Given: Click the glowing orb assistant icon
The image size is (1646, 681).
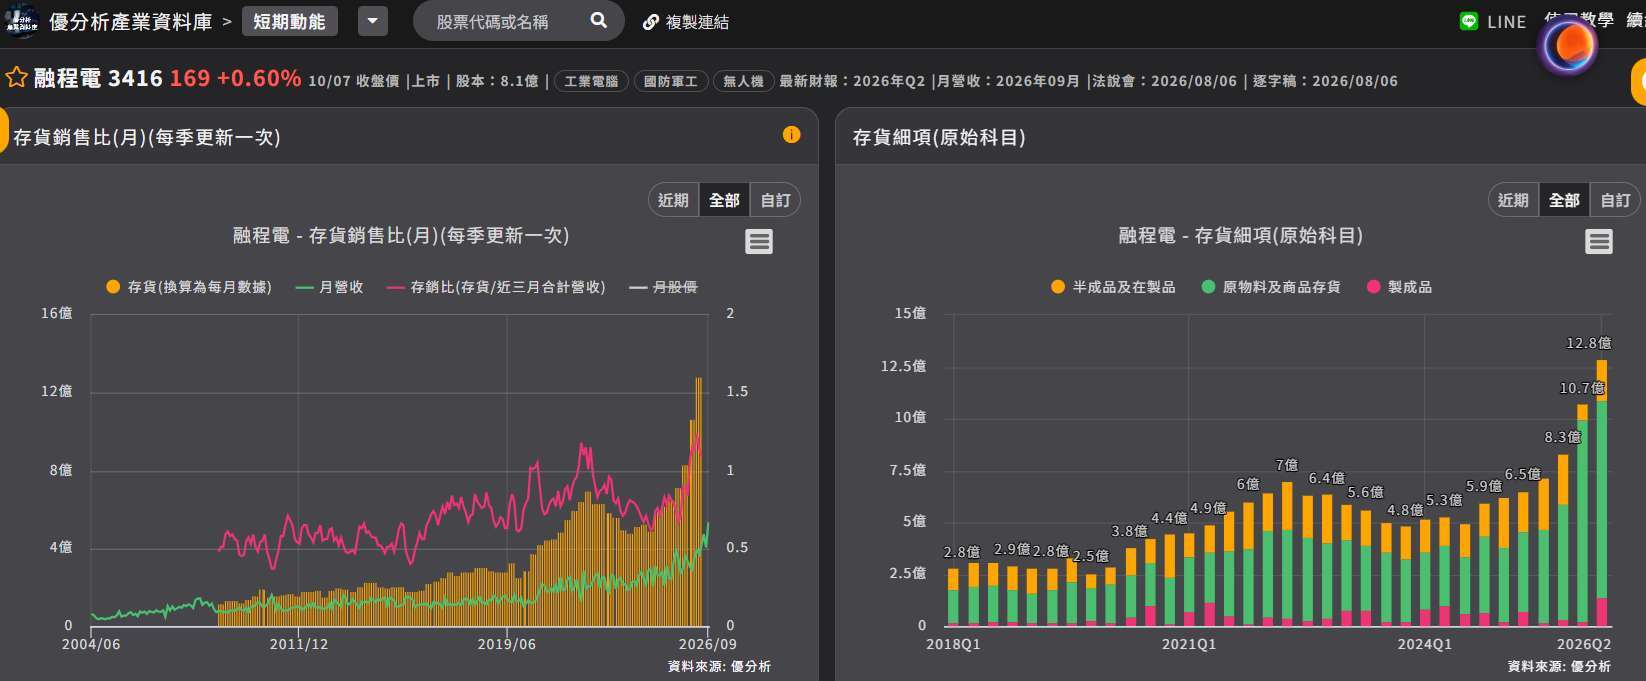Looking at the screenshot, I should tap(1568, 44).
